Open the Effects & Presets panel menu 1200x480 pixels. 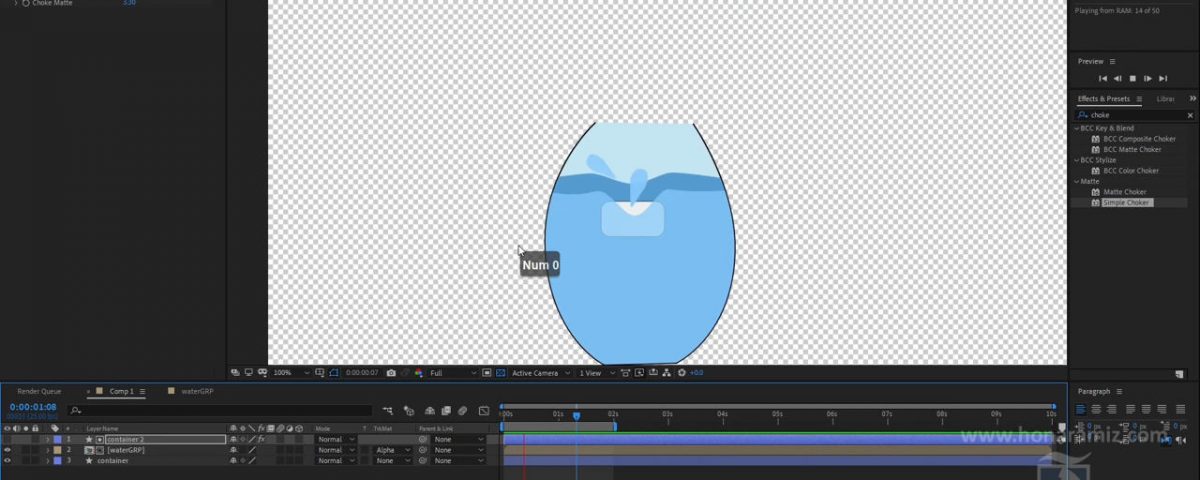pos(1139,99)
